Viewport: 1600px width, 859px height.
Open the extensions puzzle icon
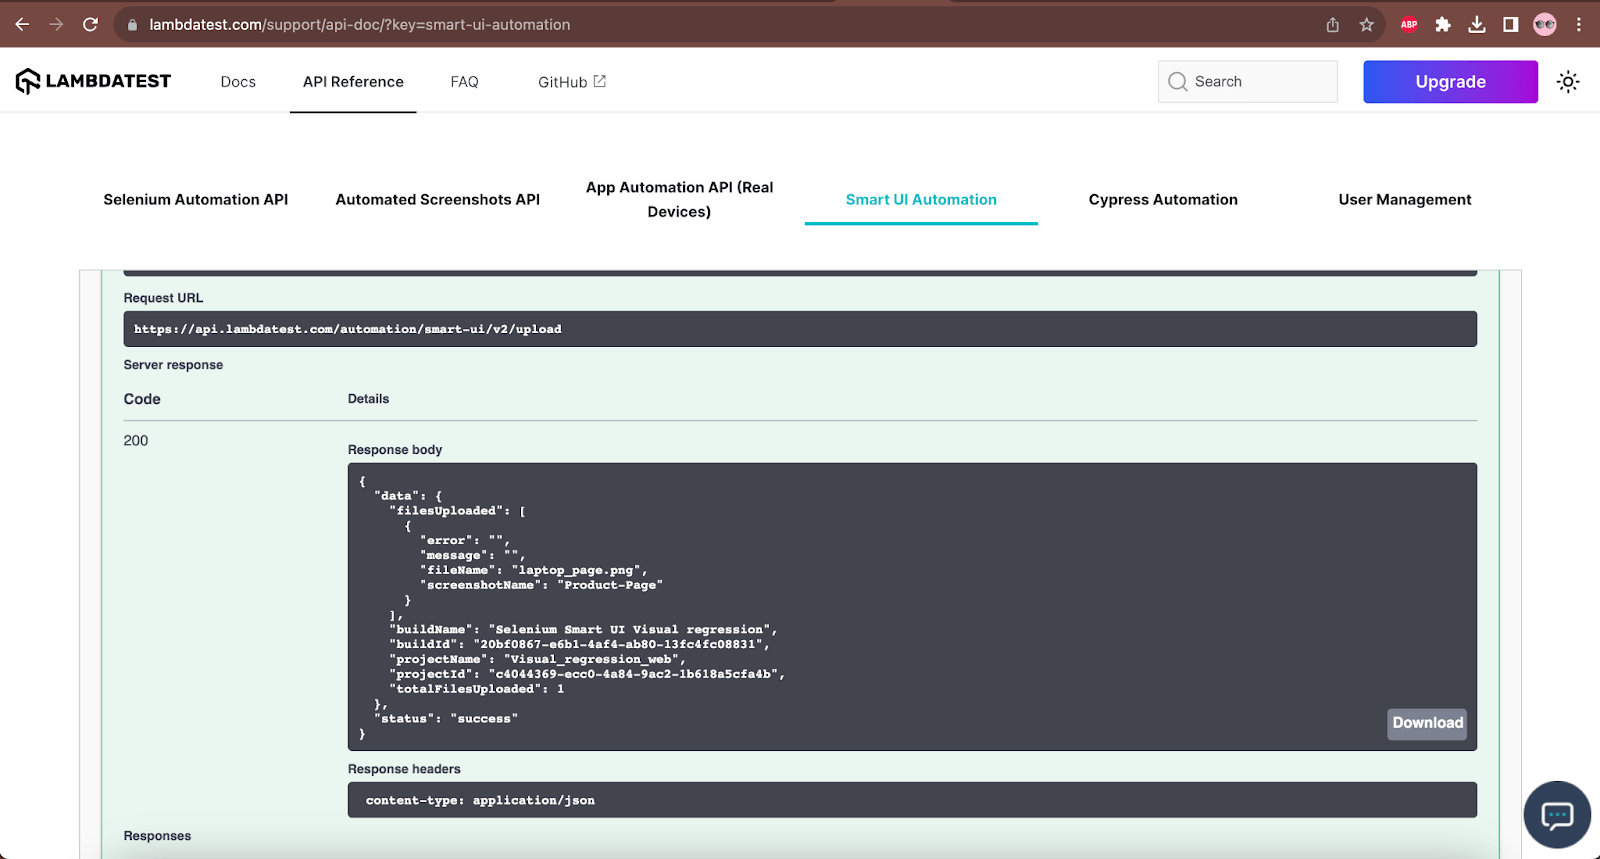click(x=1443, y=25)
